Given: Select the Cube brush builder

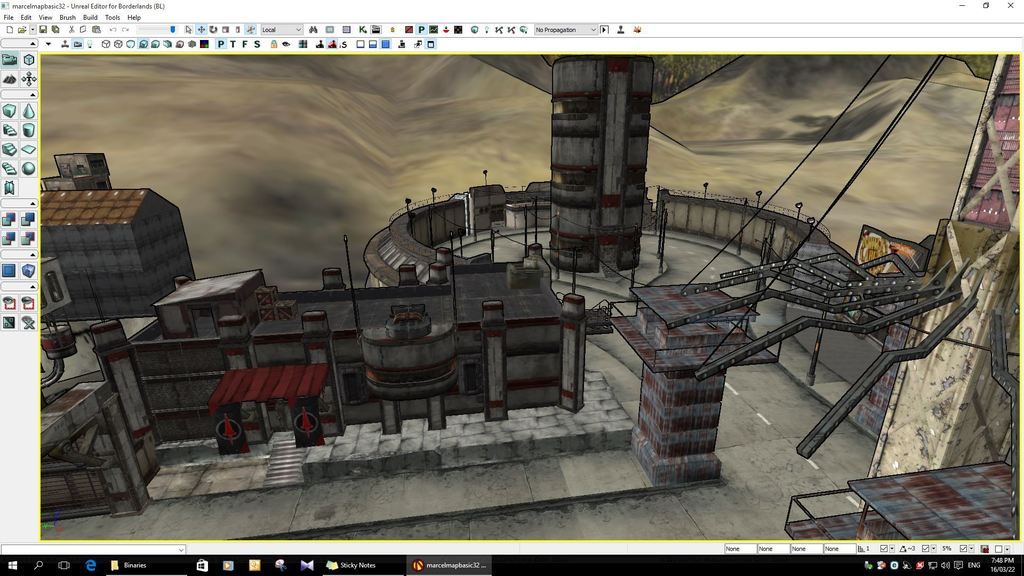Looking at the screenshot, I should tap(9, 111).
